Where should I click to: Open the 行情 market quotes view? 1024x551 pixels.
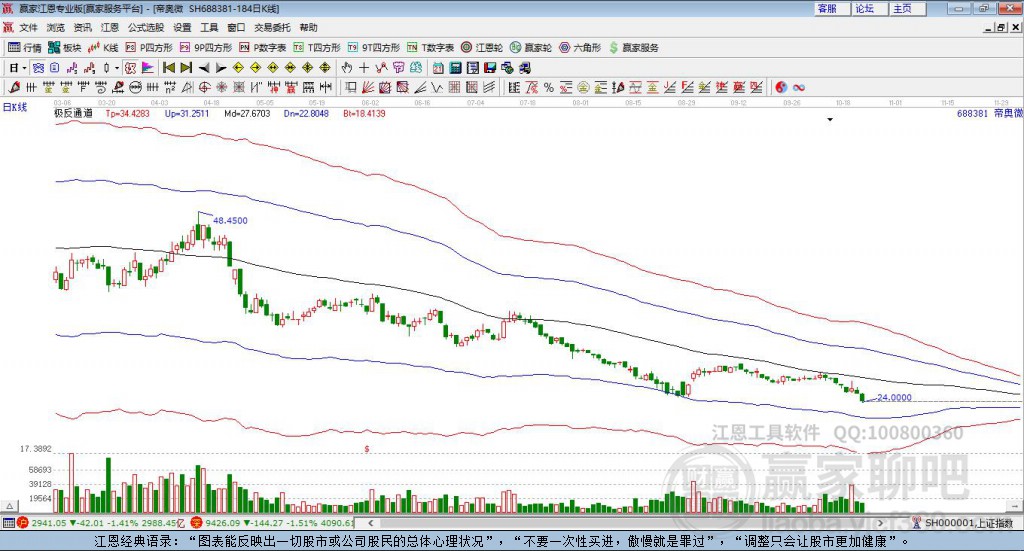pos(25,48)
